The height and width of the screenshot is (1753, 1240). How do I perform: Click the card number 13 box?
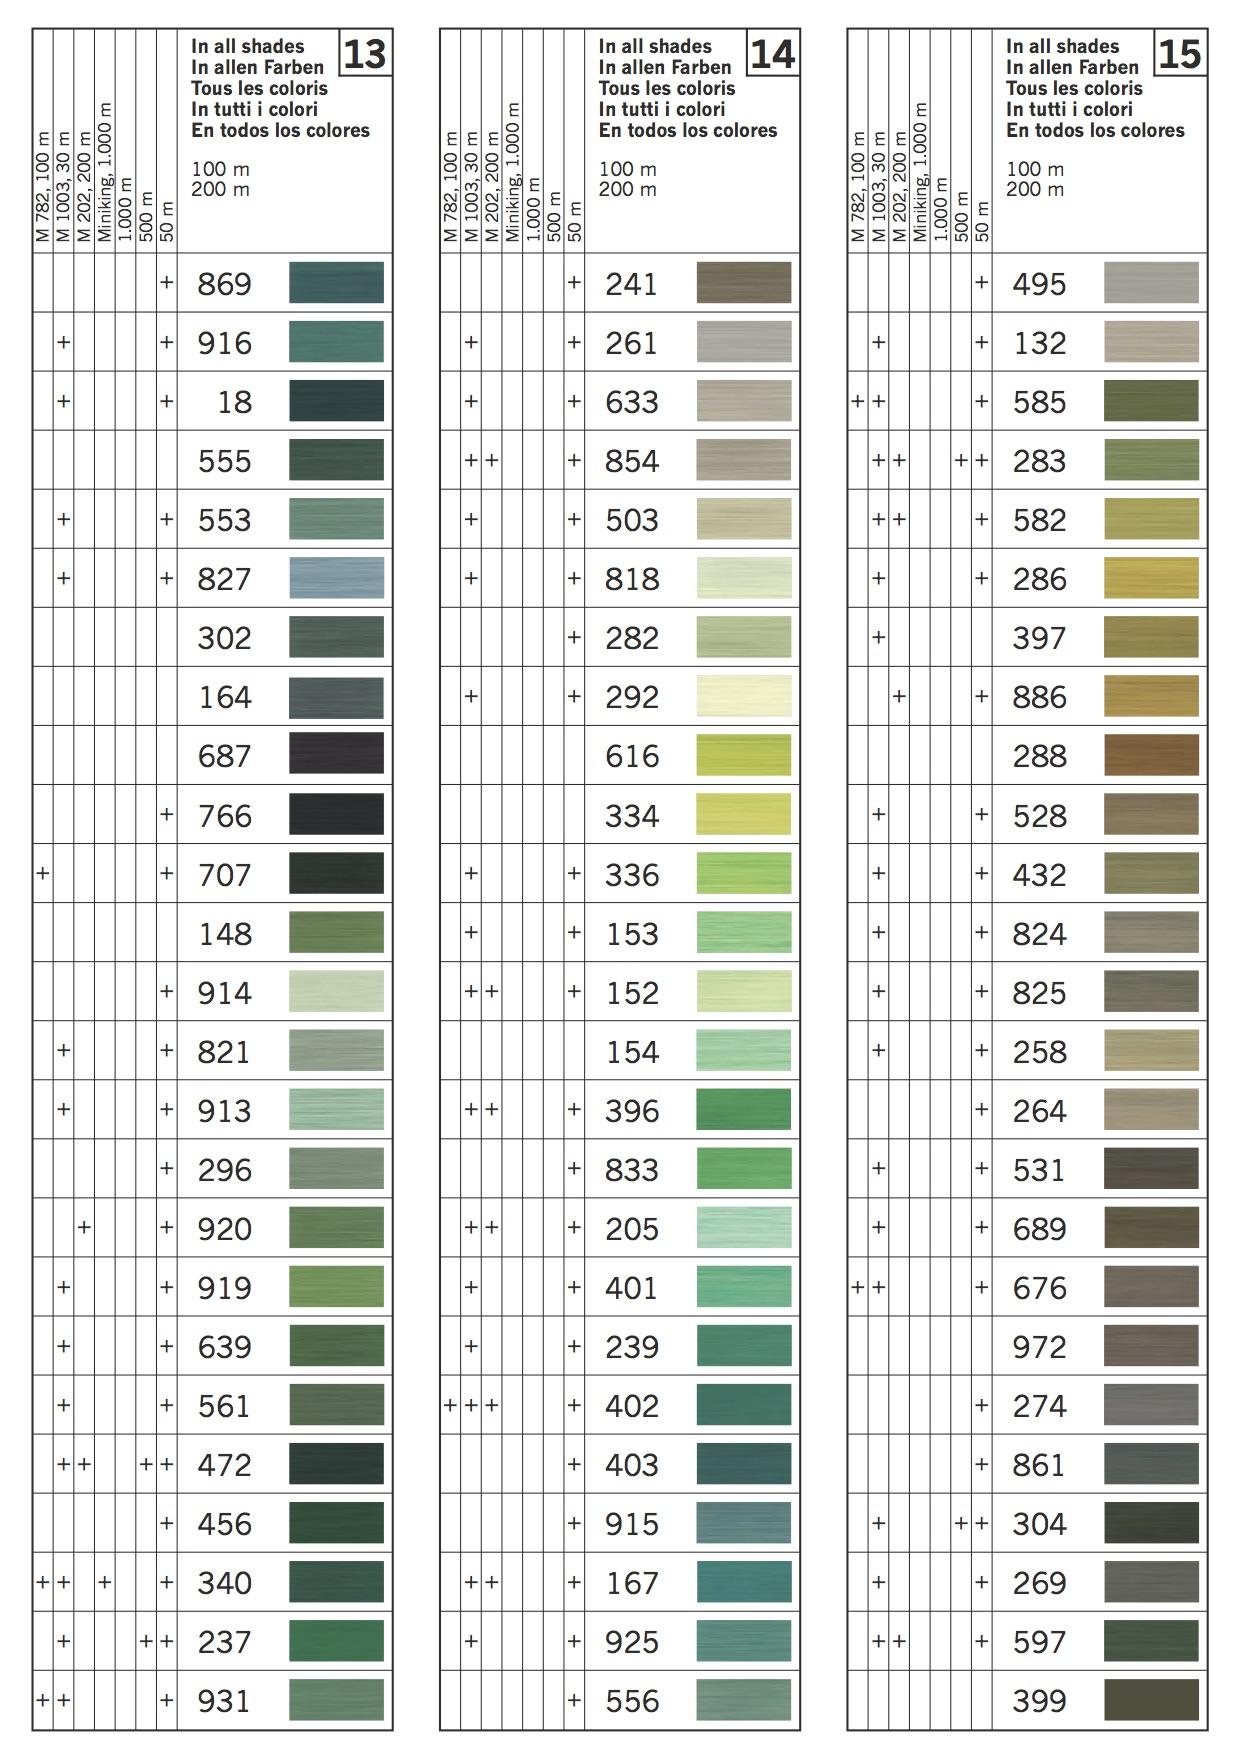tap(365, 53)
